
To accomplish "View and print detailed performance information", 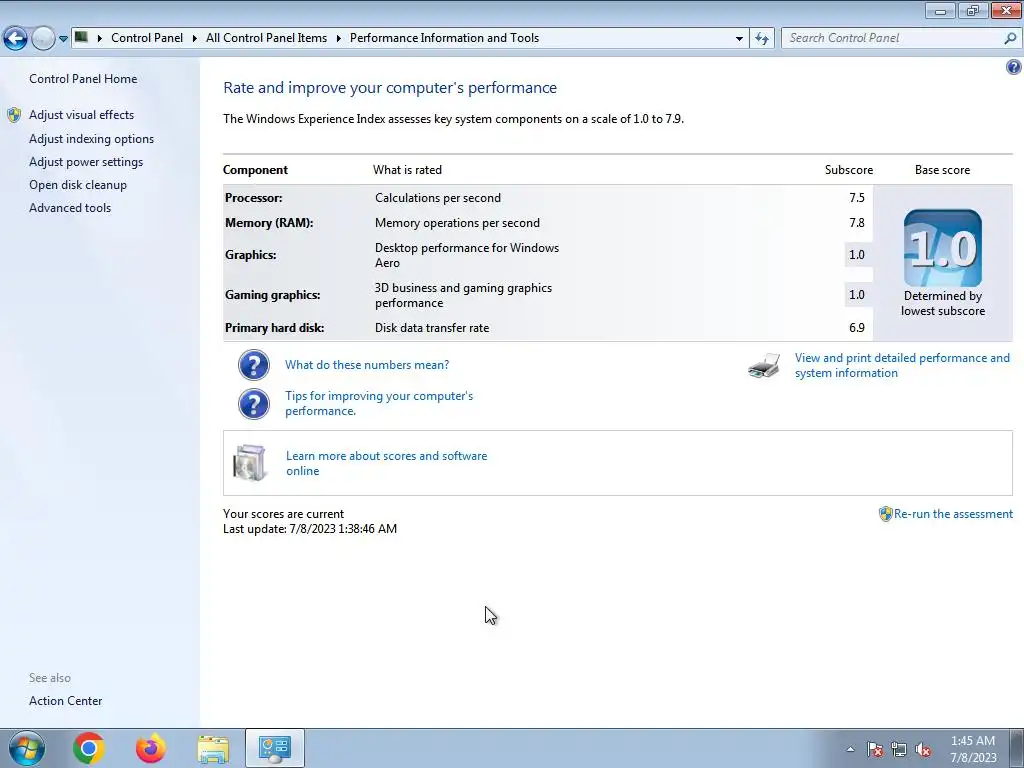I will pos(902,365).
